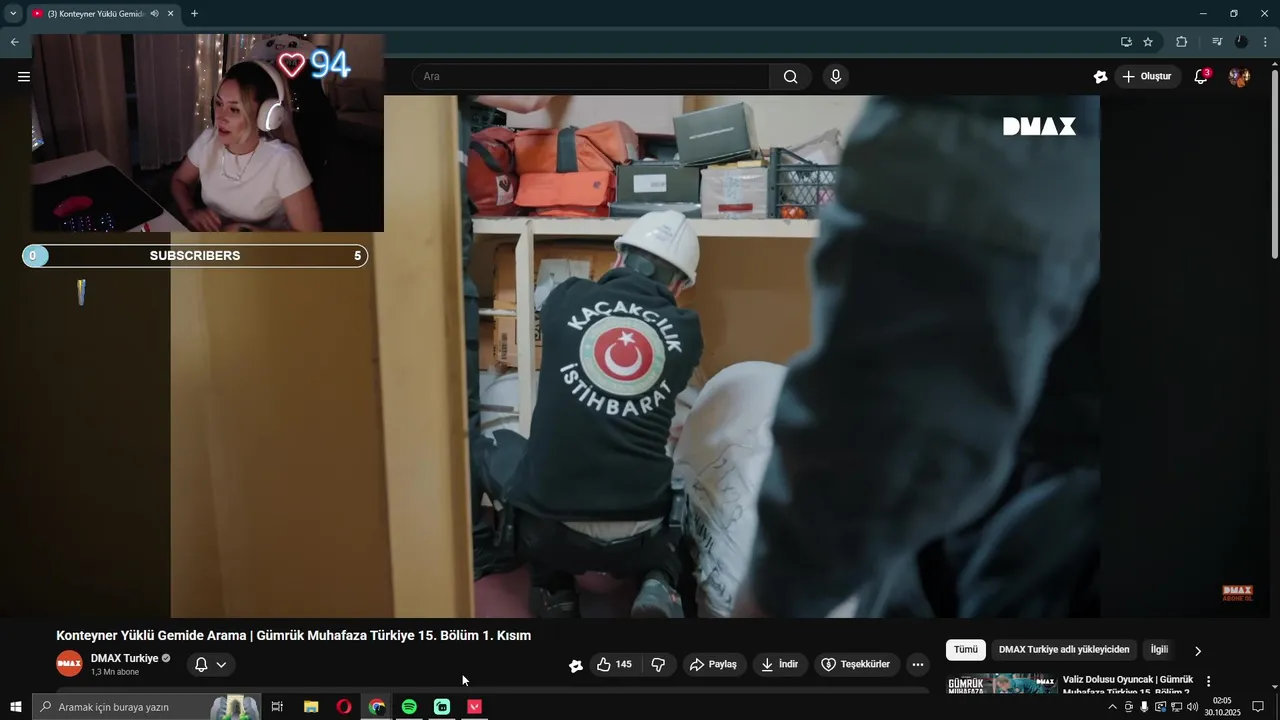1280x720 pixels.
Task: Select the Tümü filter chip
Action: (x=966, y=650)
